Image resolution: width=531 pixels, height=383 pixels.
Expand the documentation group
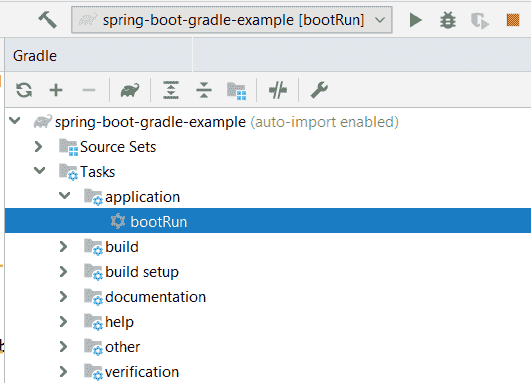coord(63,297)
